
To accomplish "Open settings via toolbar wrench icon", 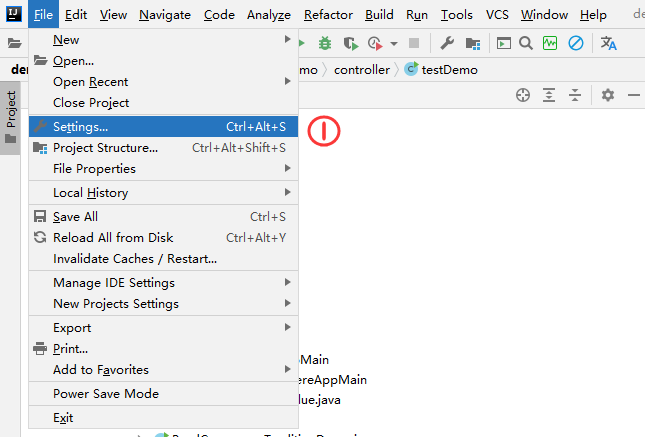I will tap(447, 44).
